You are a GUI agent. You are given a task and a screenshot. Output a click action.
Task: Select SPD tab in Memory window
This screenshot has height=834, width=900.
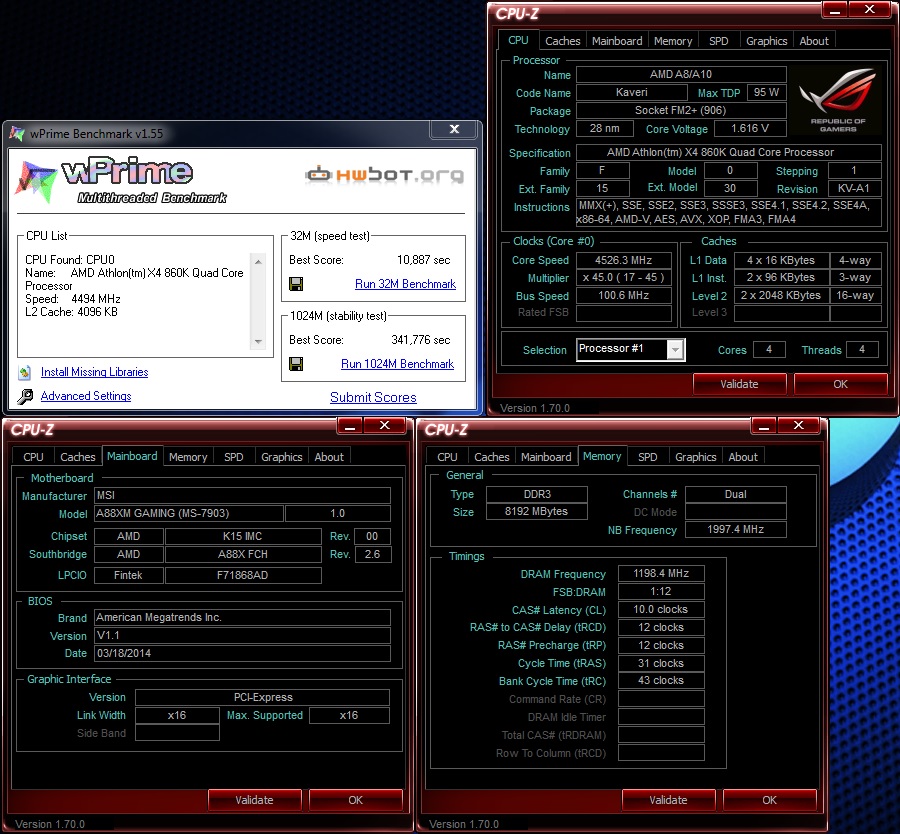(x=647, y=457)
